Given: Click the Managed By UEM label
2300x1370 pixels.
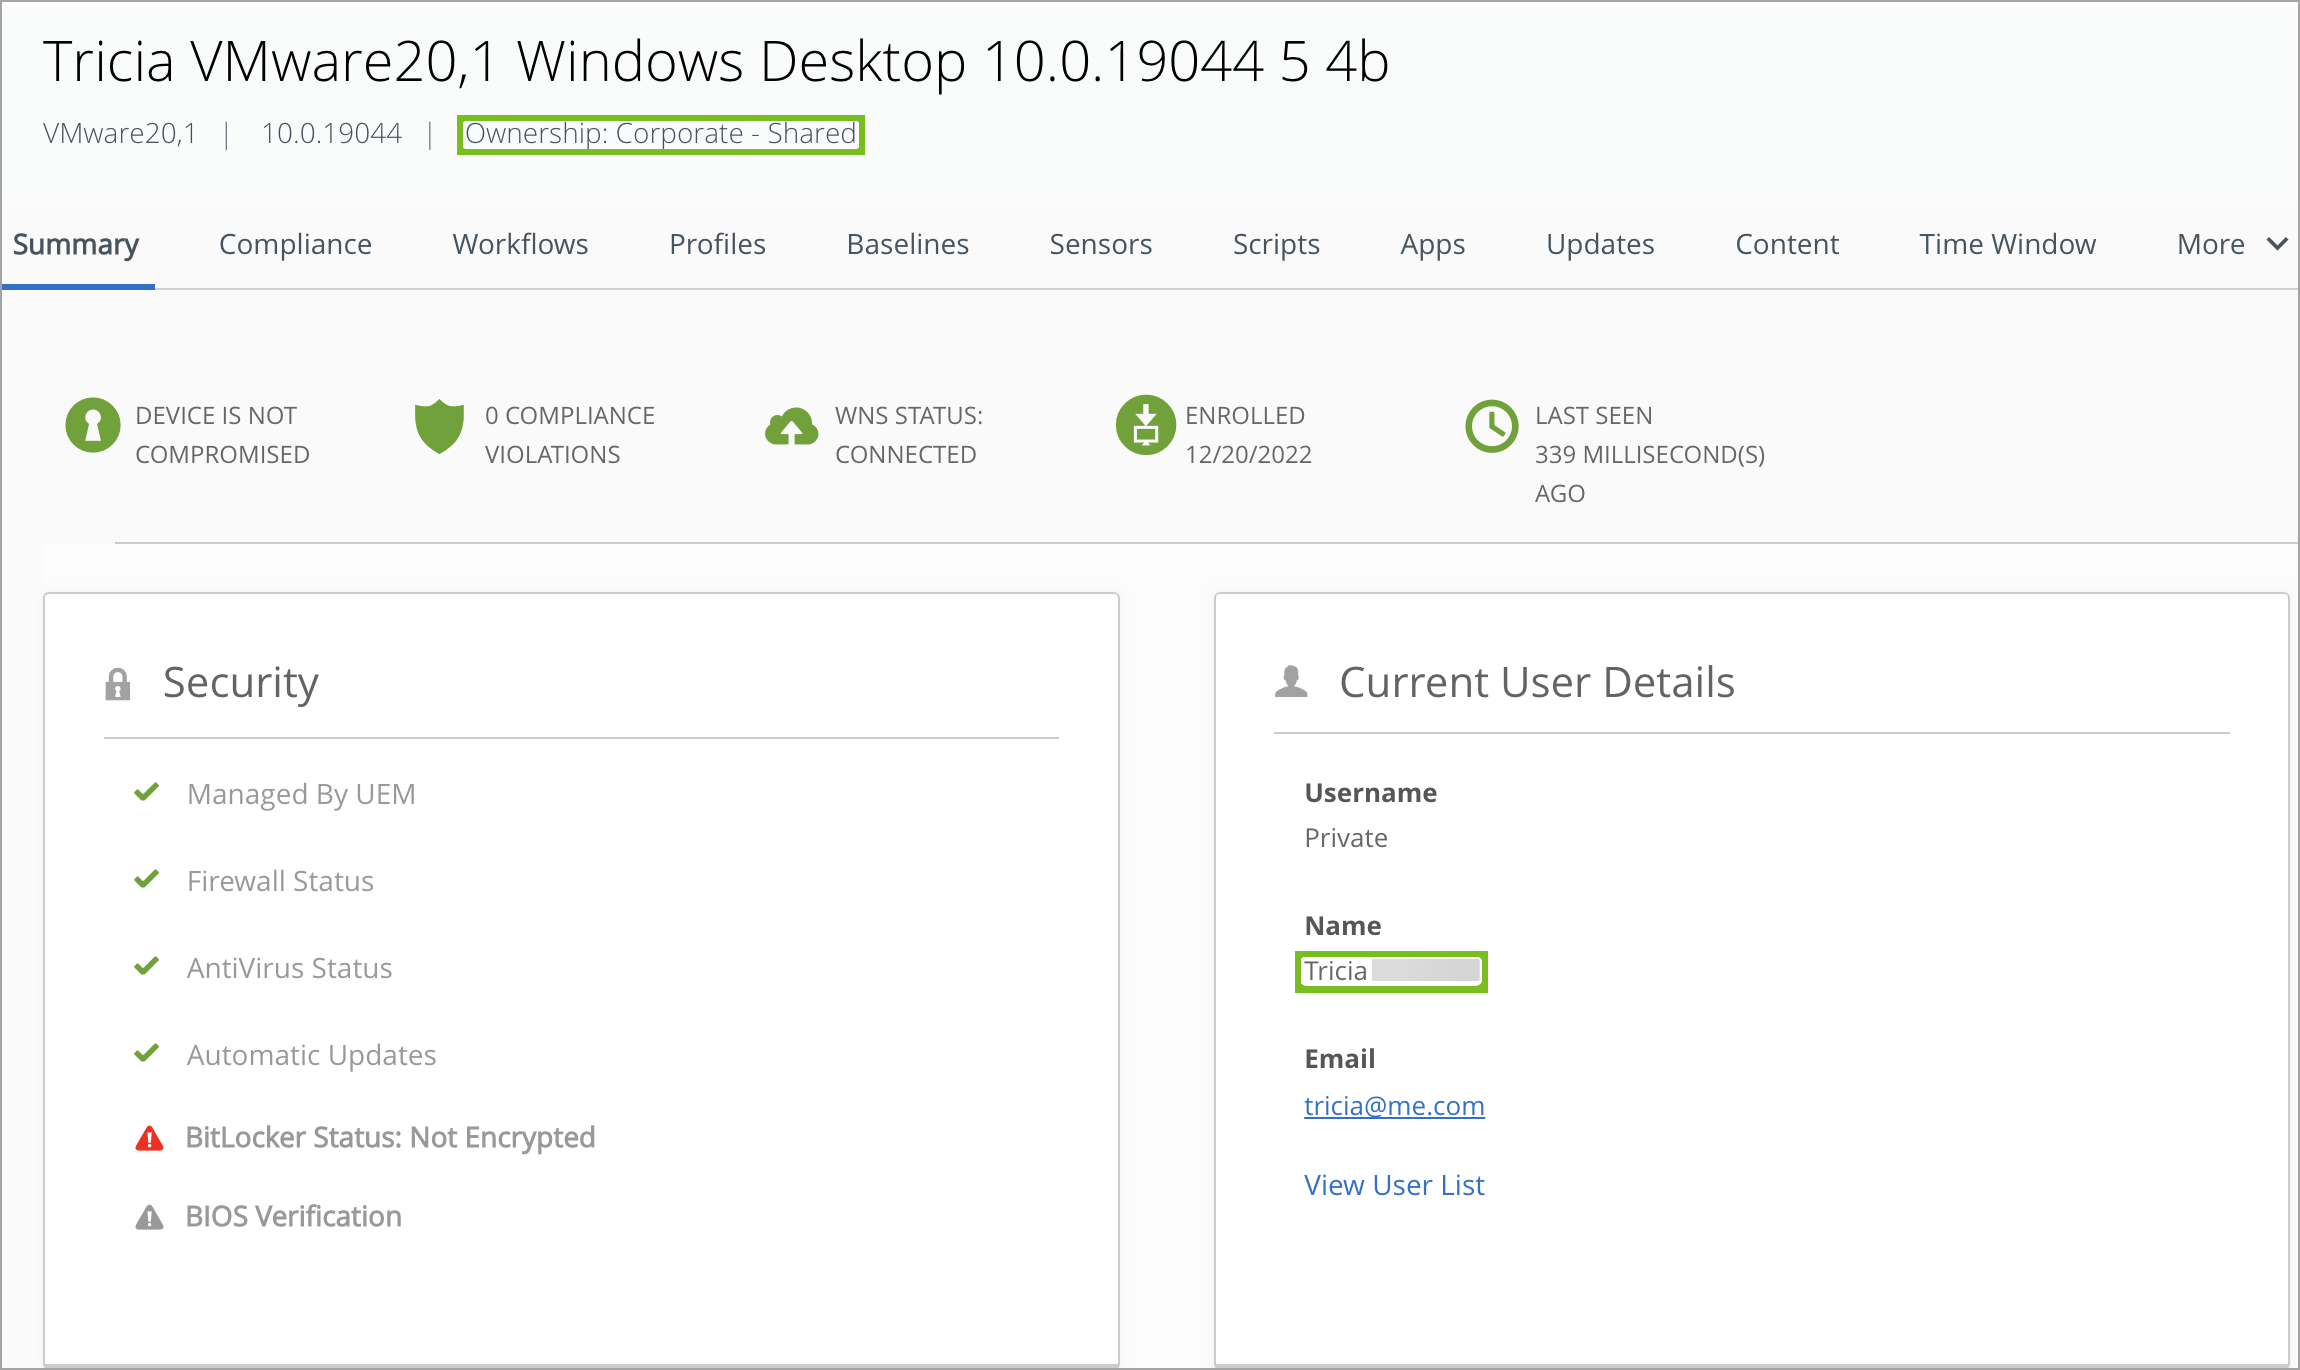Looking at the screenshot, I should [301, 794].
